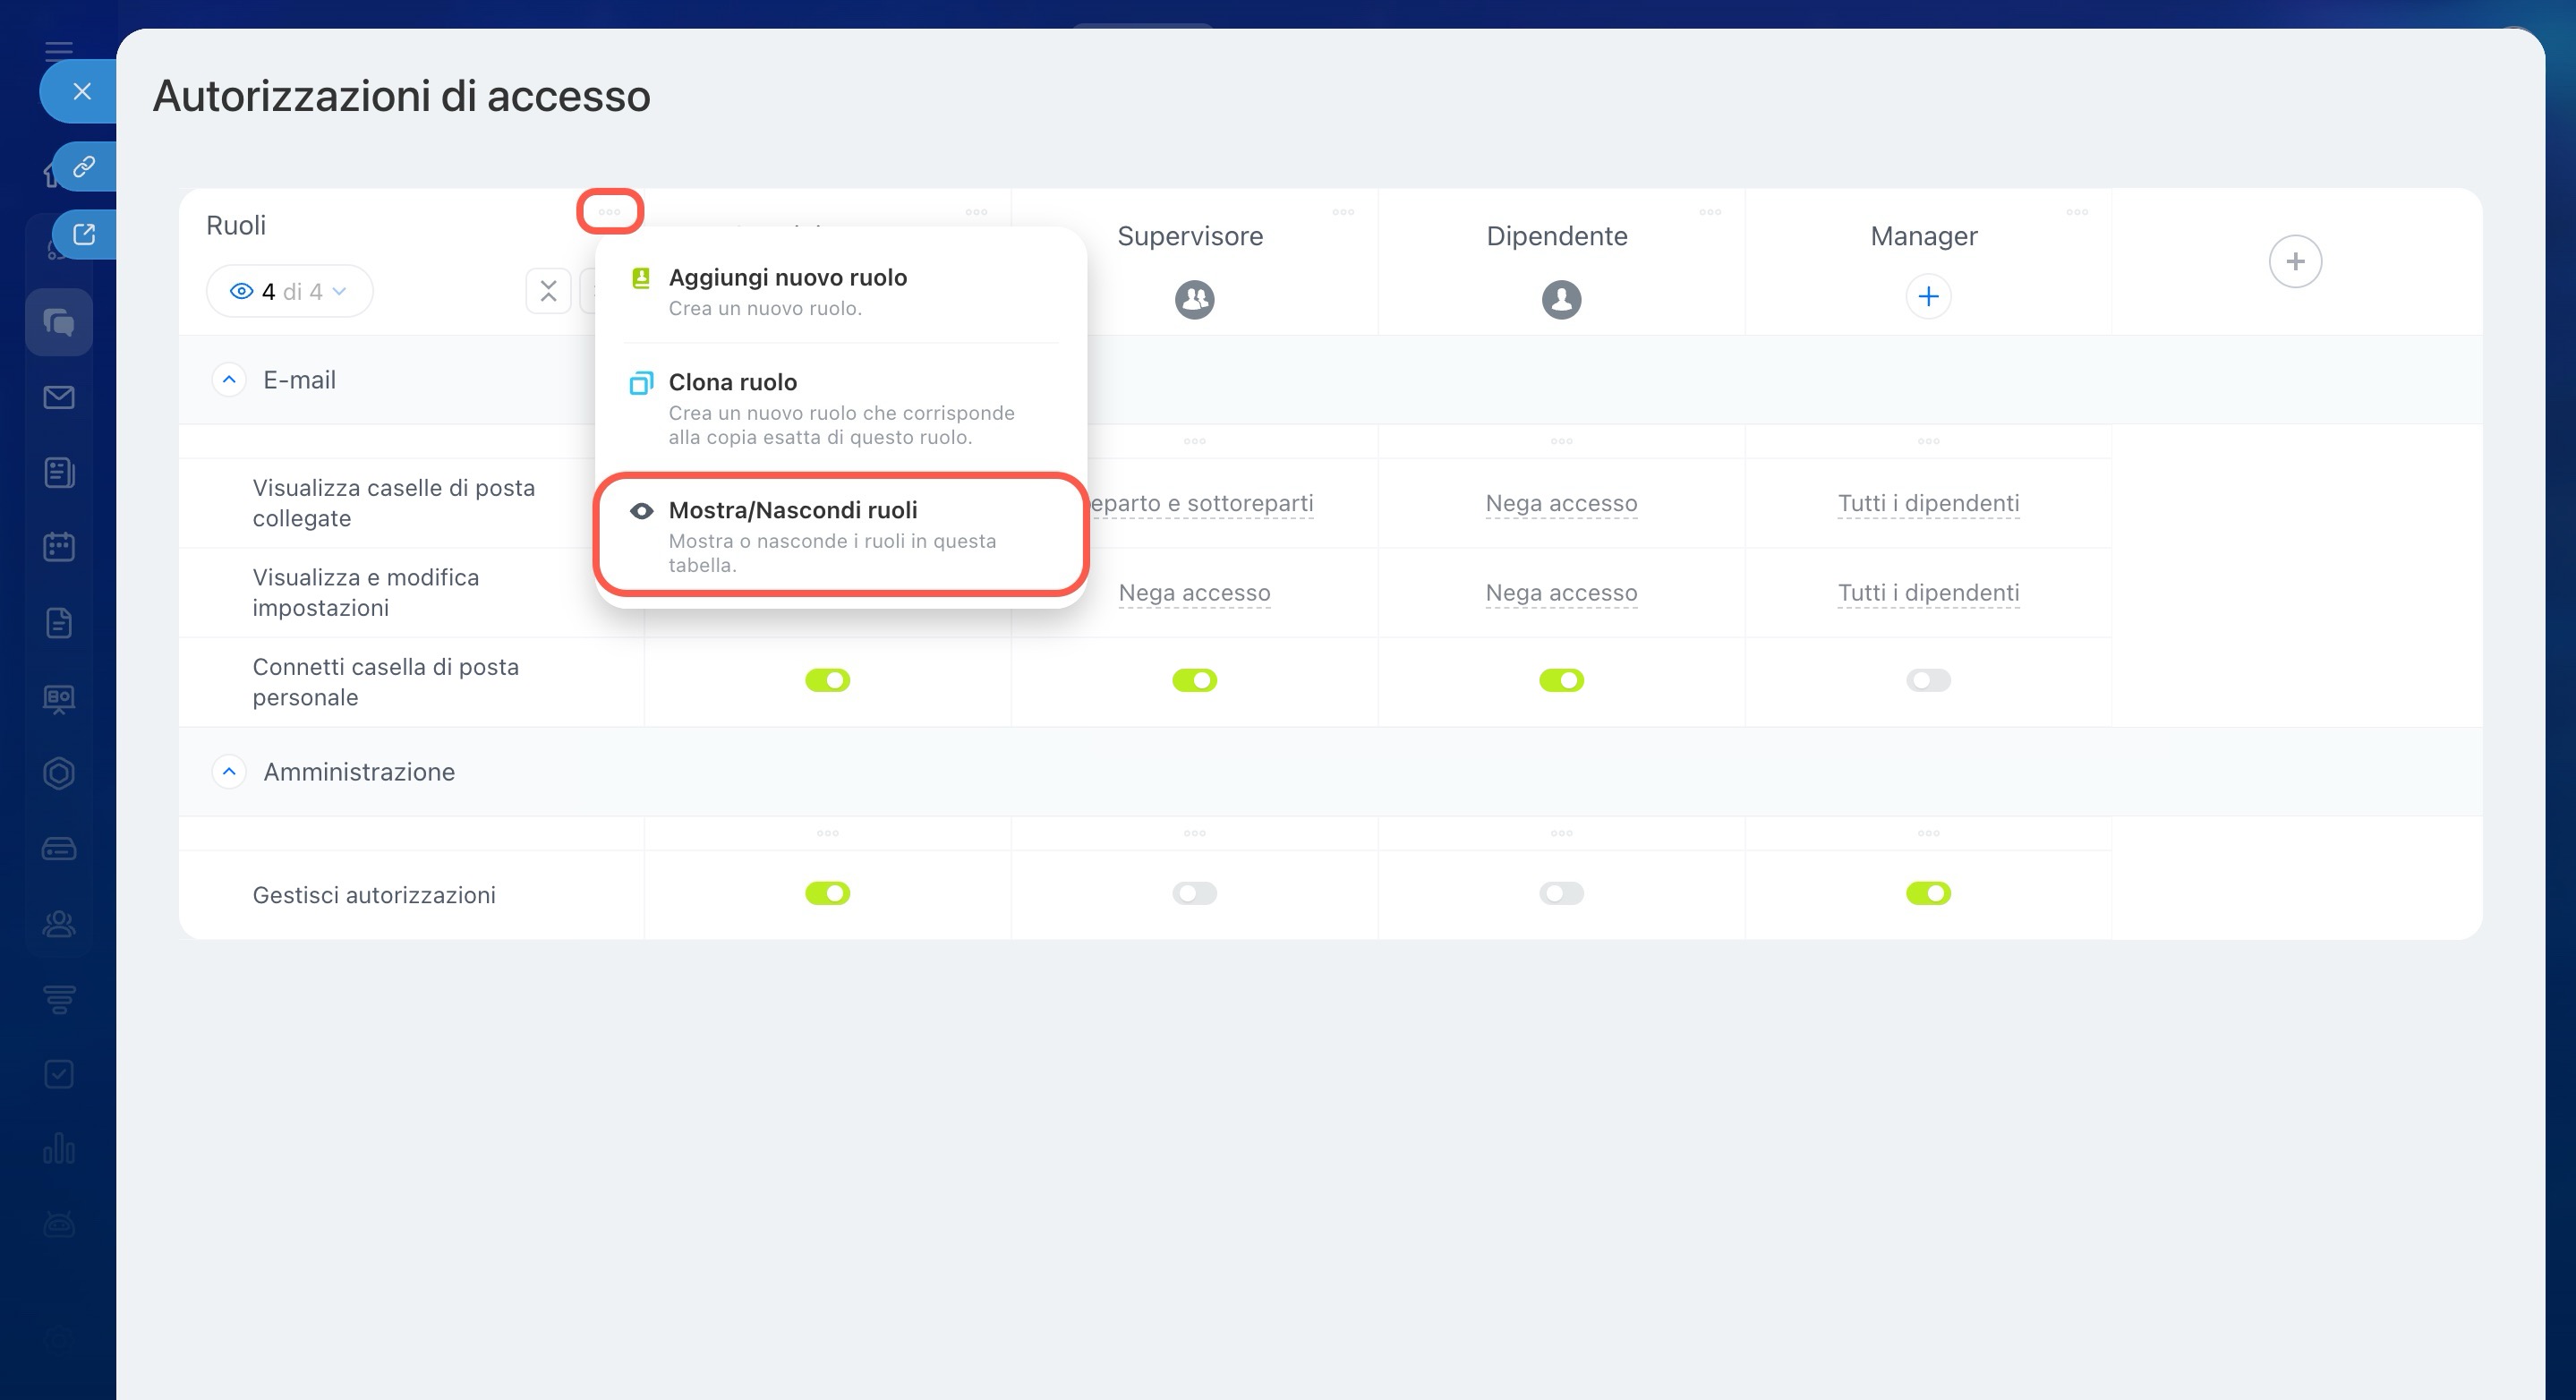Open the calendar icon in left sidebar
Viewport: 2576px width, 1400px height.
pyautogui.click(x=59, y=547)
